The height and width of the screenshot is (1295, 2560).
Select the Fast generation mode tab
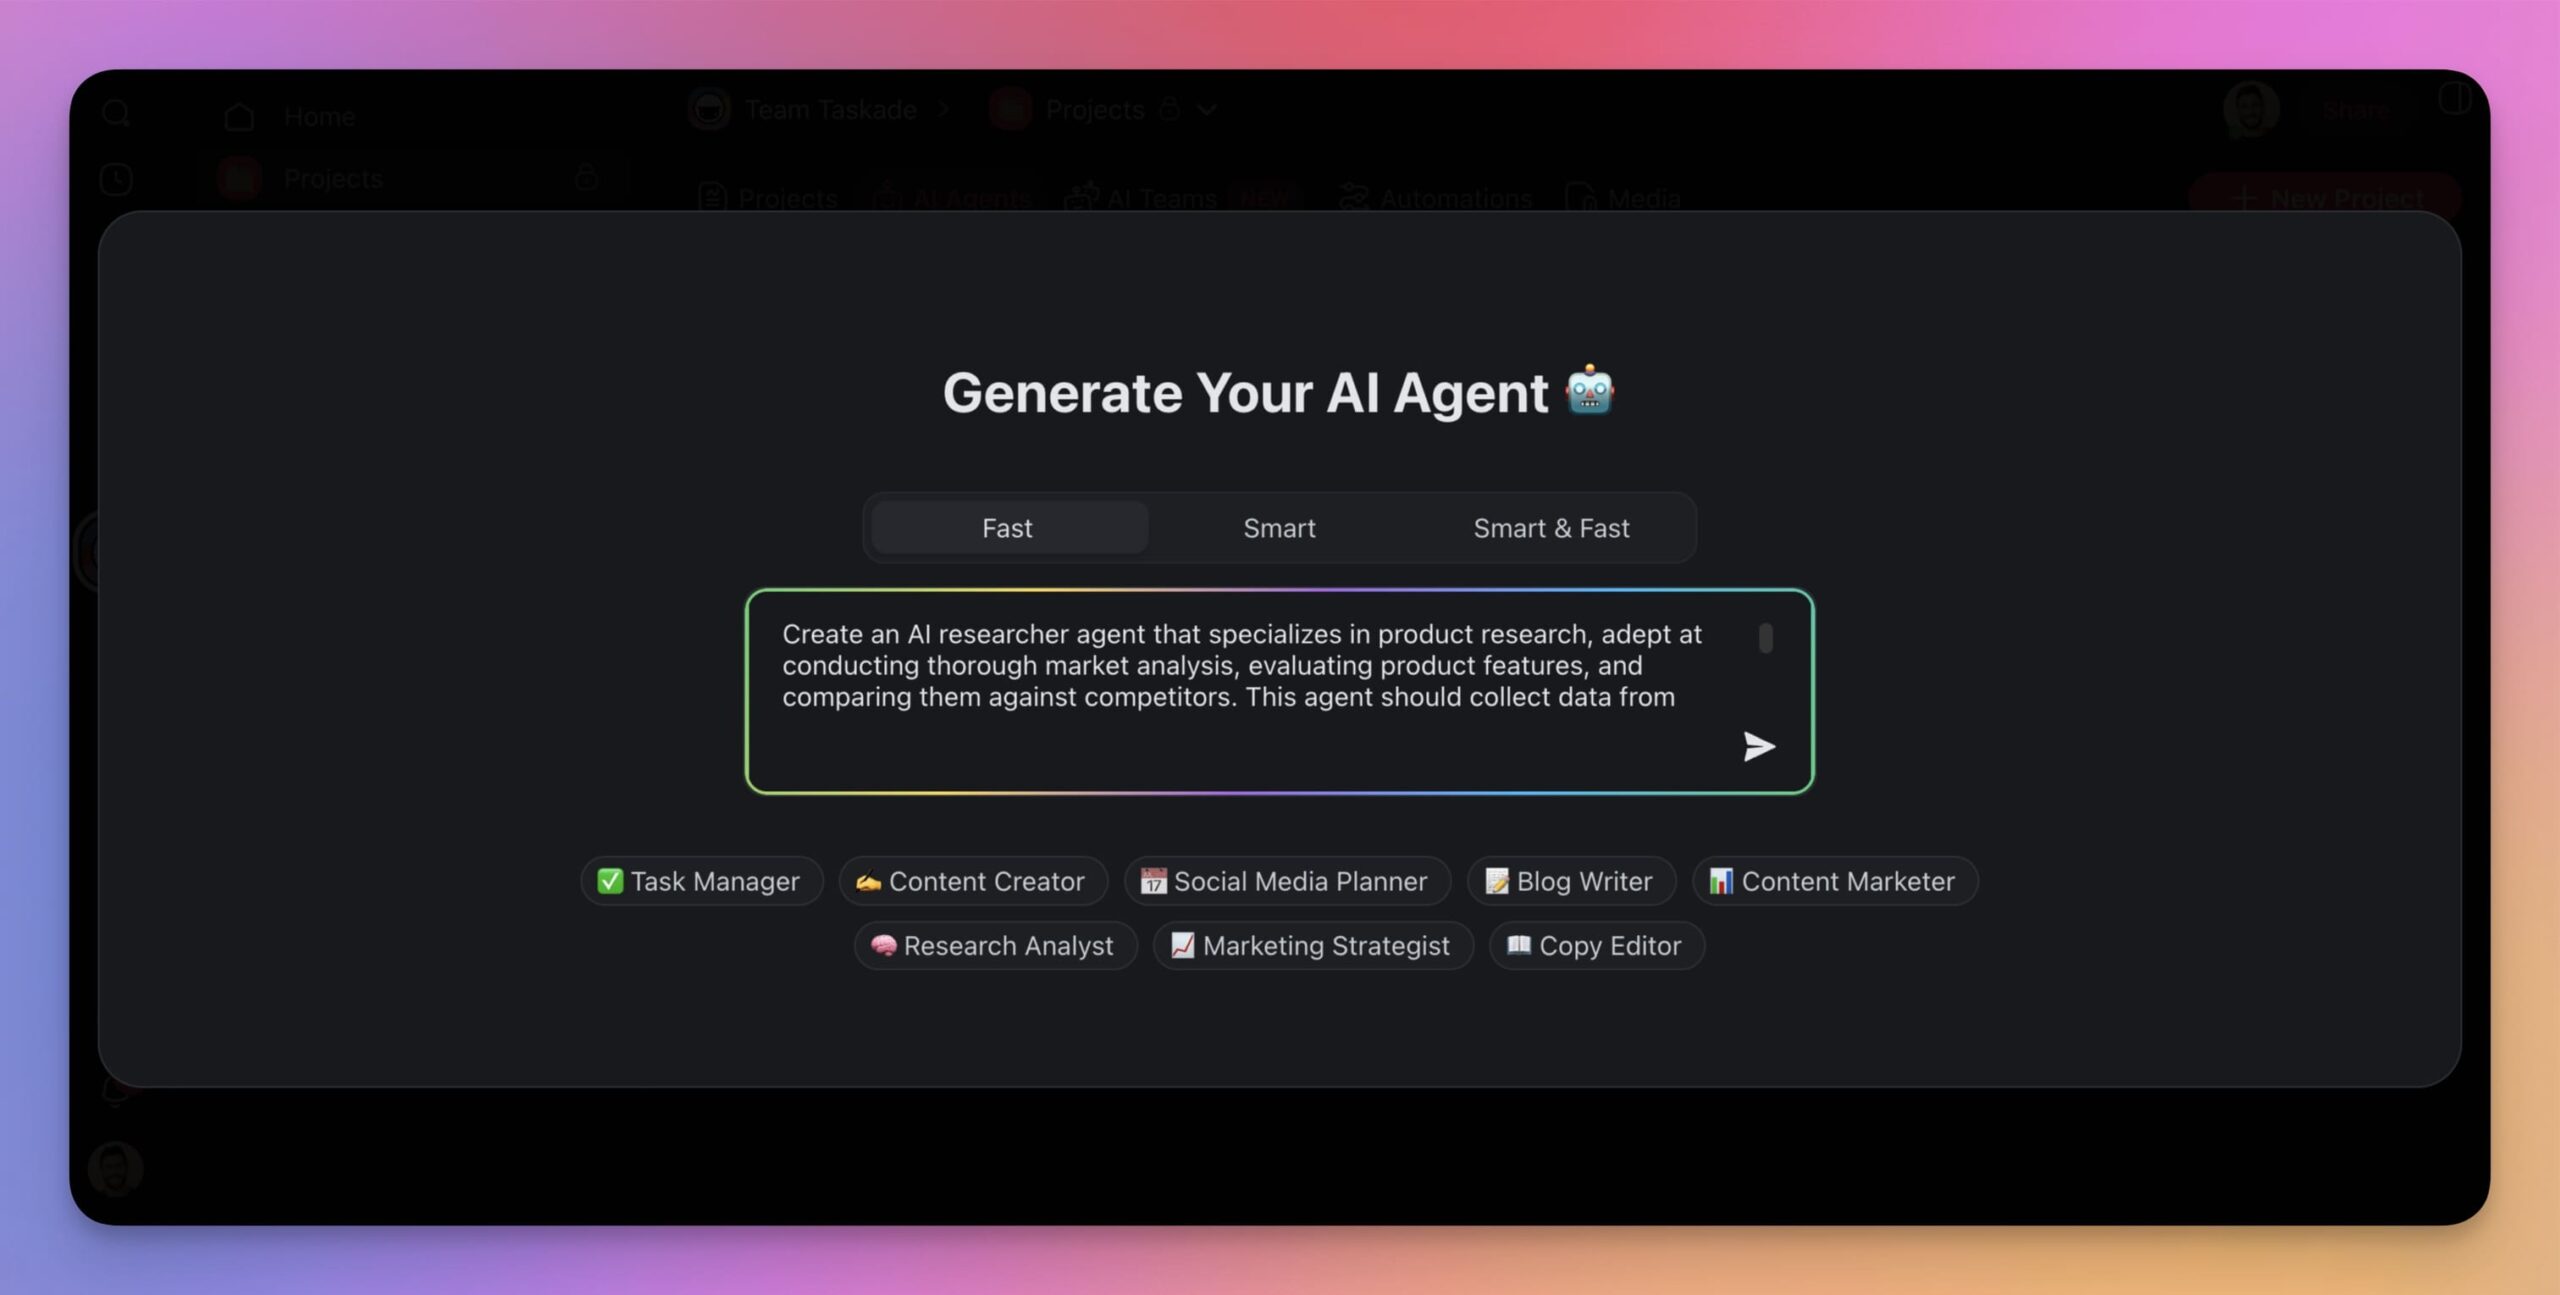pyautogui.click(x=1007, y=527)
